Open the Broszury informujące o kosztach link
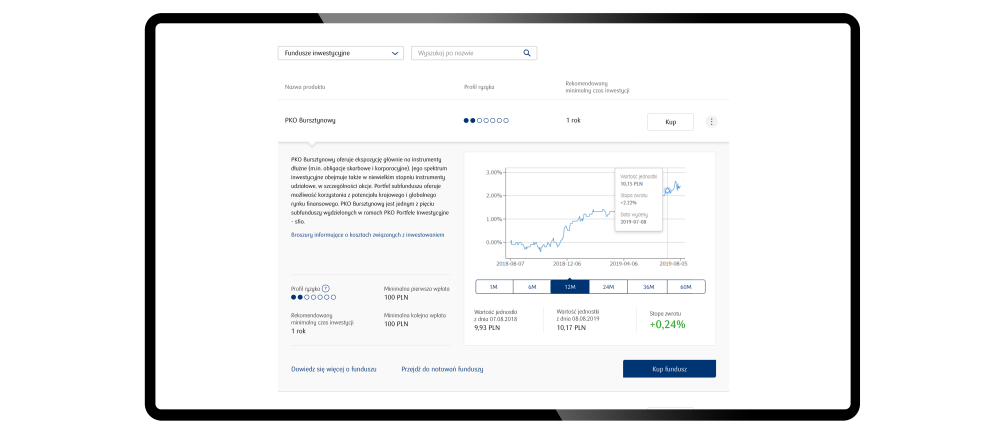Image resolution: width=1000 pixels, height=439 pixels. pos(367,235)
